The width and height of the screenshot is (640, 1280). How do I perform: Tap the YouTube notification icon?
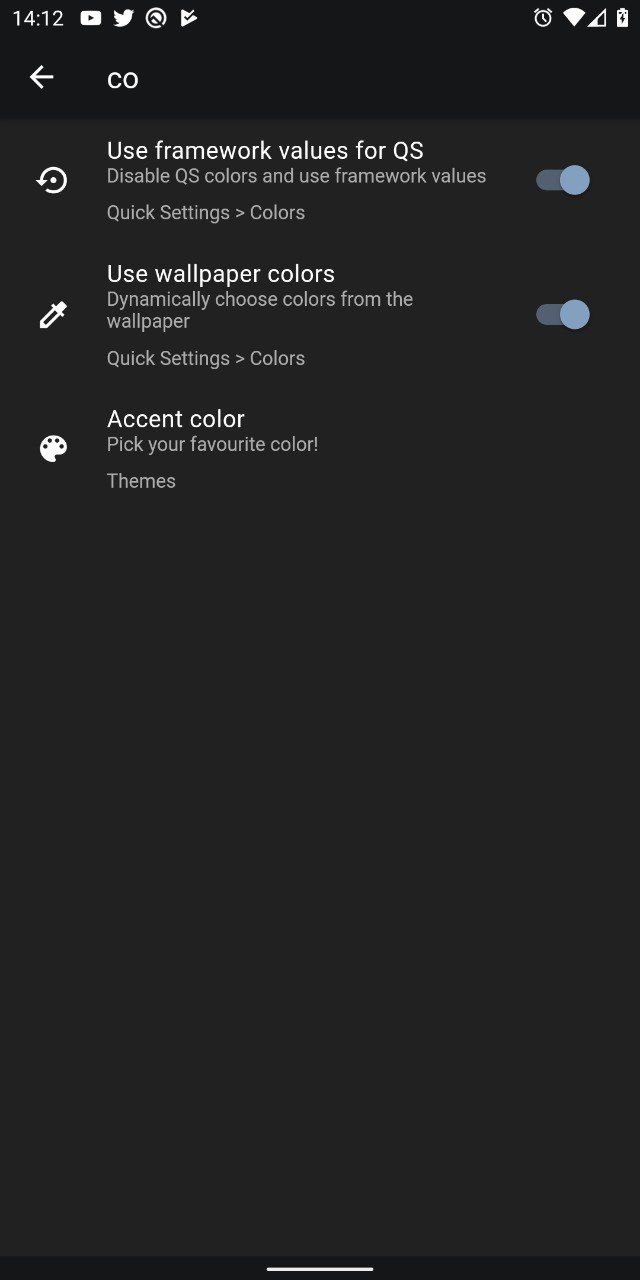(x=91, y=17)
